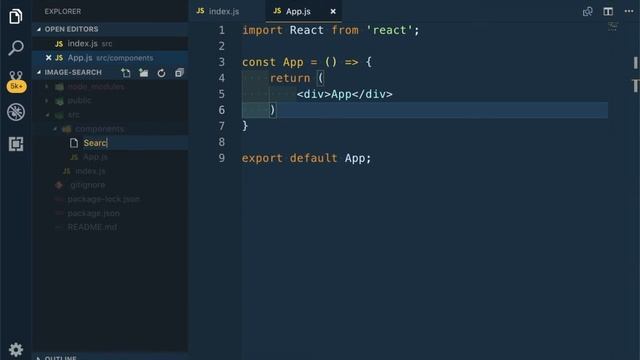Screen dimensions: 640x360
Task: Click line number 1 in gutter
Action: point(222,30)
